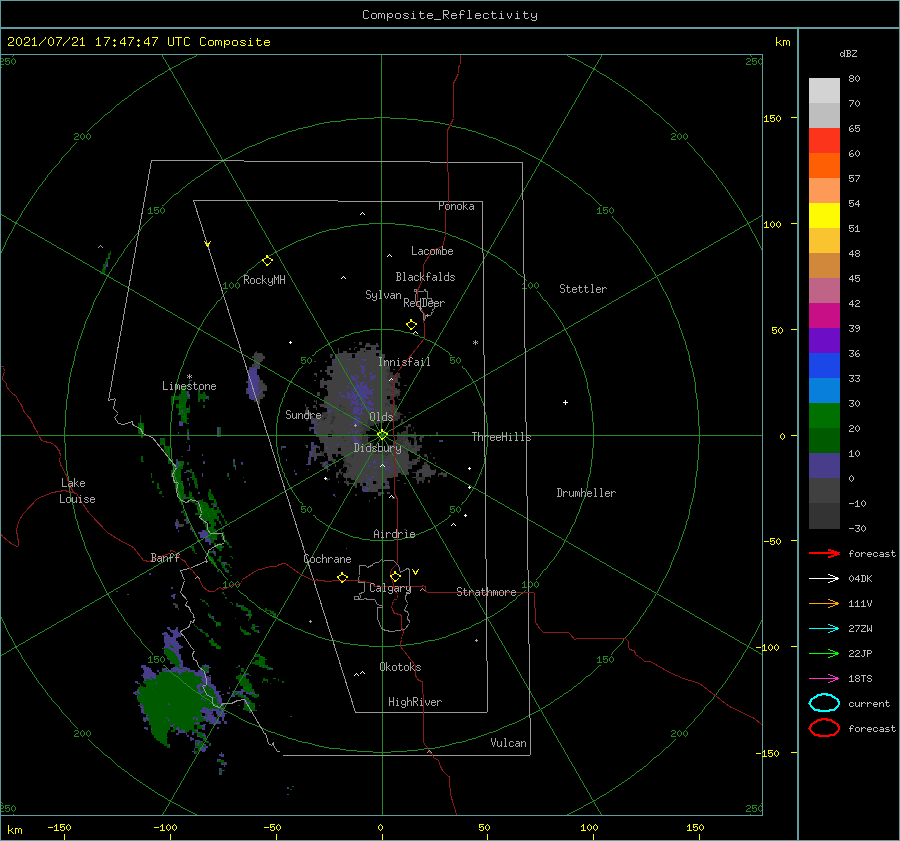
Task: Click the RedDeer label
Action: point(424,303)
